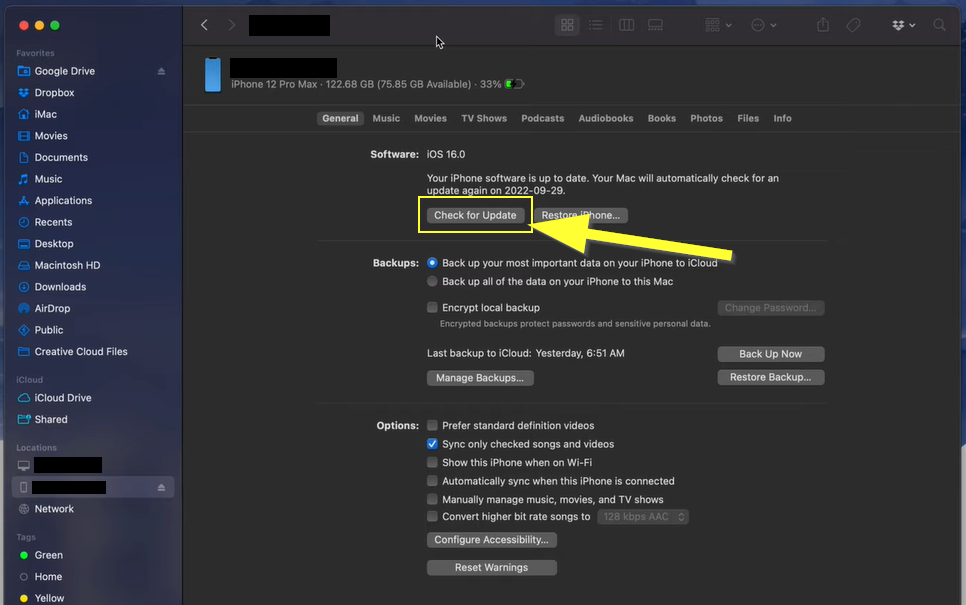
Task: Select back up to iCloud radio option
Action: (432, 263)
